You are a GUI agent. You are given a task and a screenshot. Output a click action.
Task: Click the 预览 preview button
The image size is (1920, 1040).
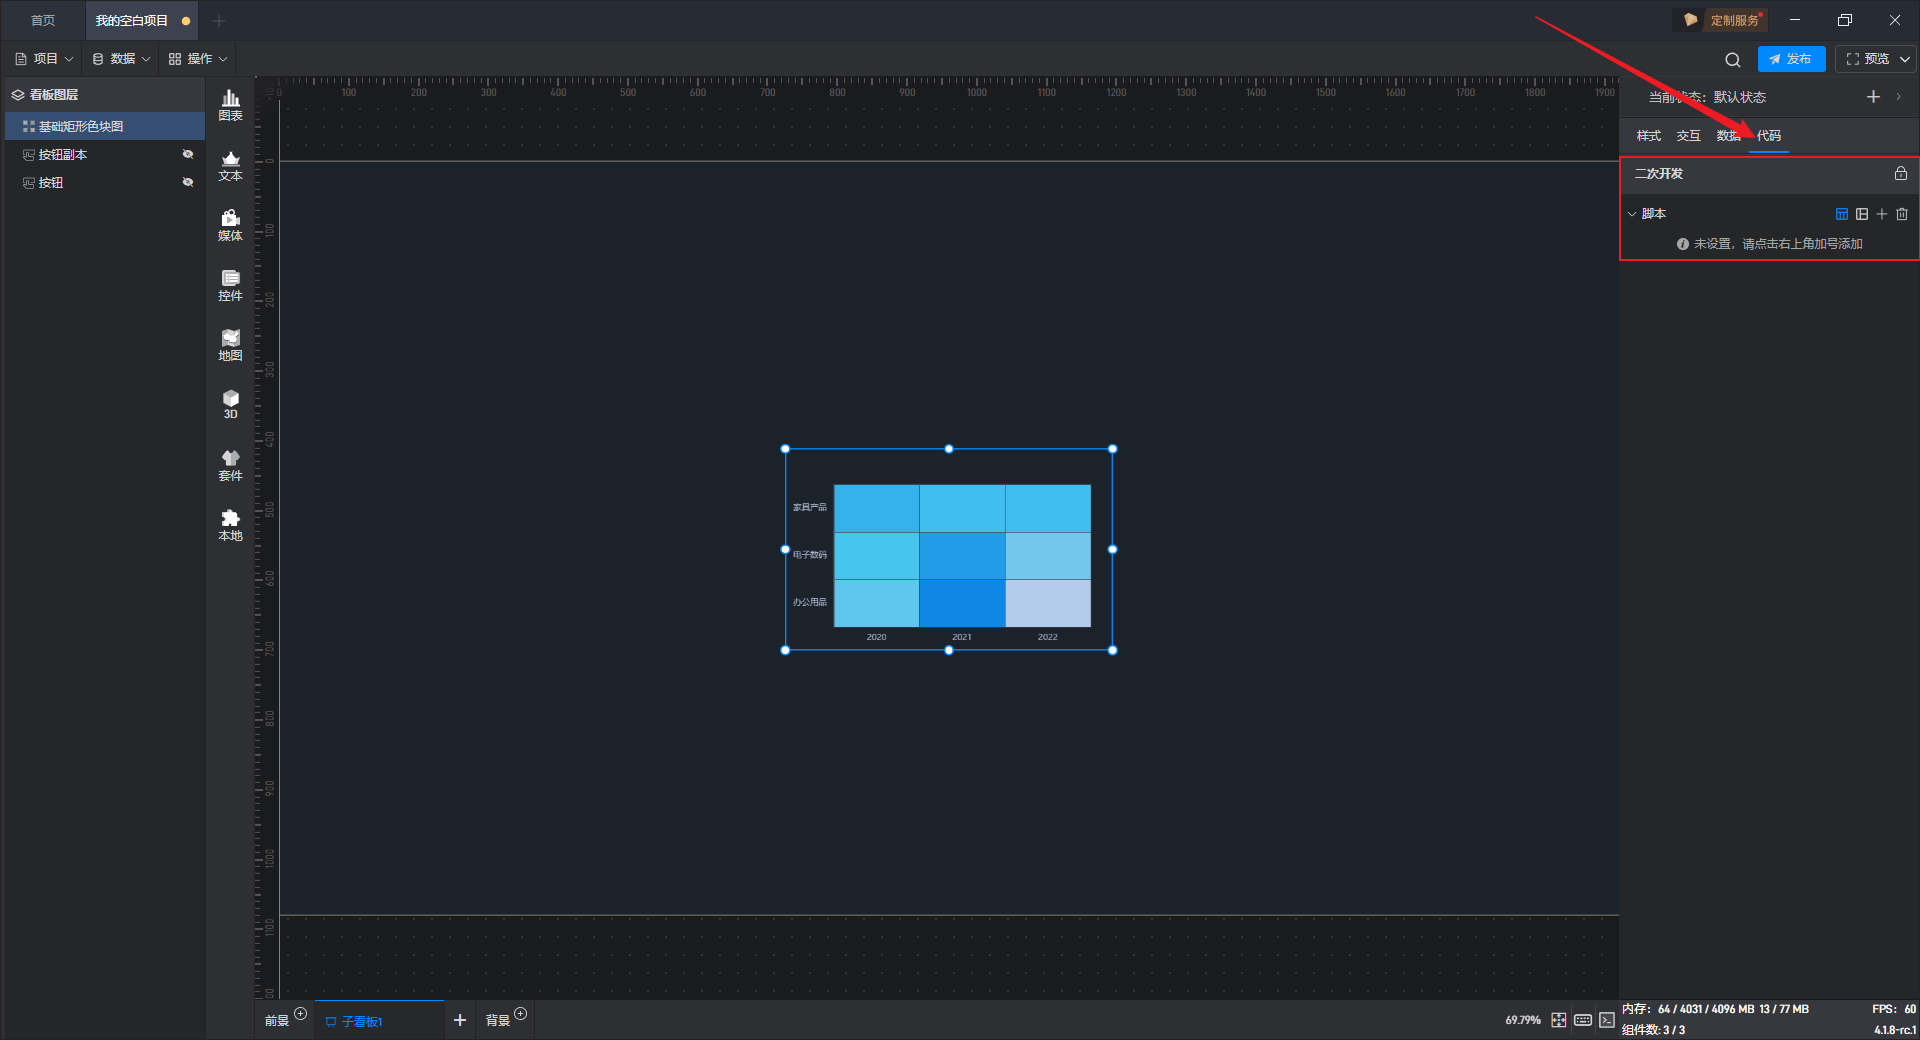(1867, 59)
